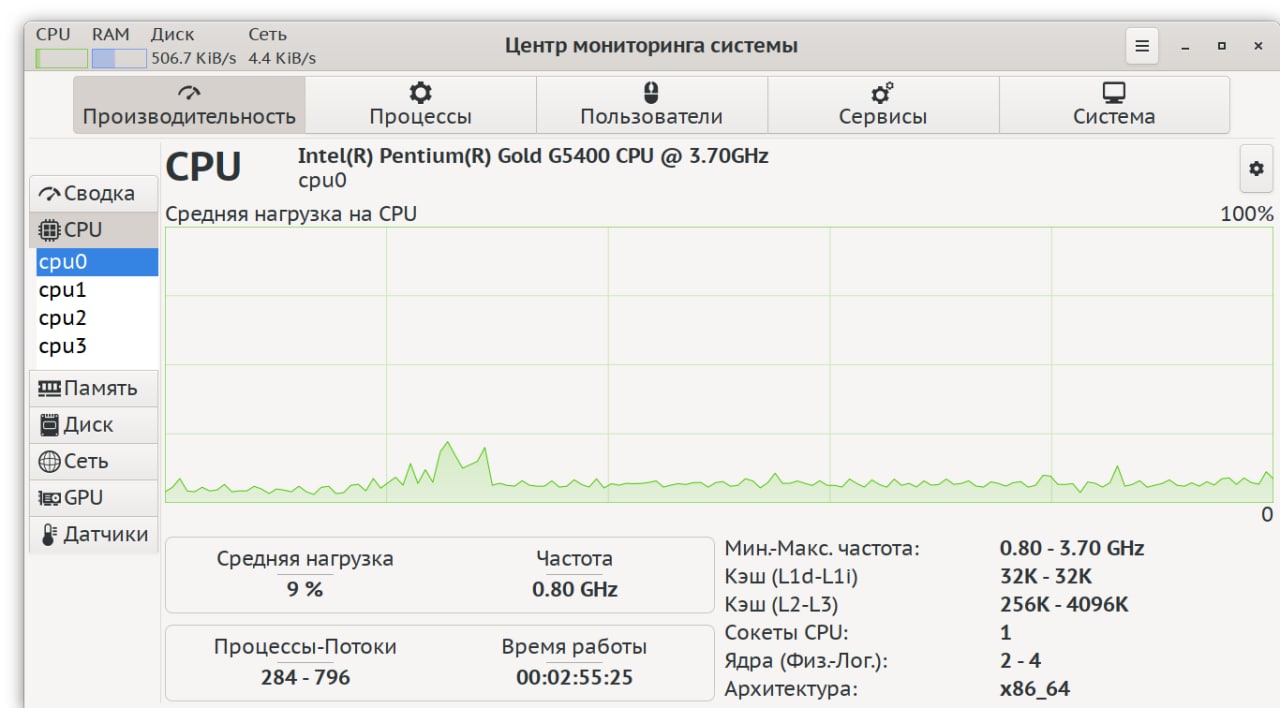The image size is (1280, 708).
Task: Open the Сервисы tab
Action: pos(882,105)
